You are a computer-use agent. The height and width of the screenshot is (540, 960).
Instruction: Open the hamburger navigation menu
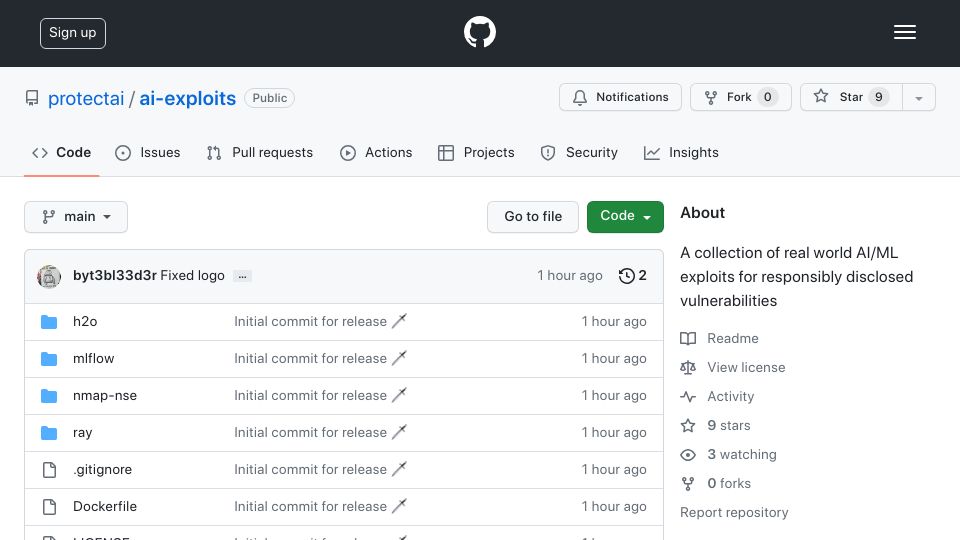(x=904, y=32)
